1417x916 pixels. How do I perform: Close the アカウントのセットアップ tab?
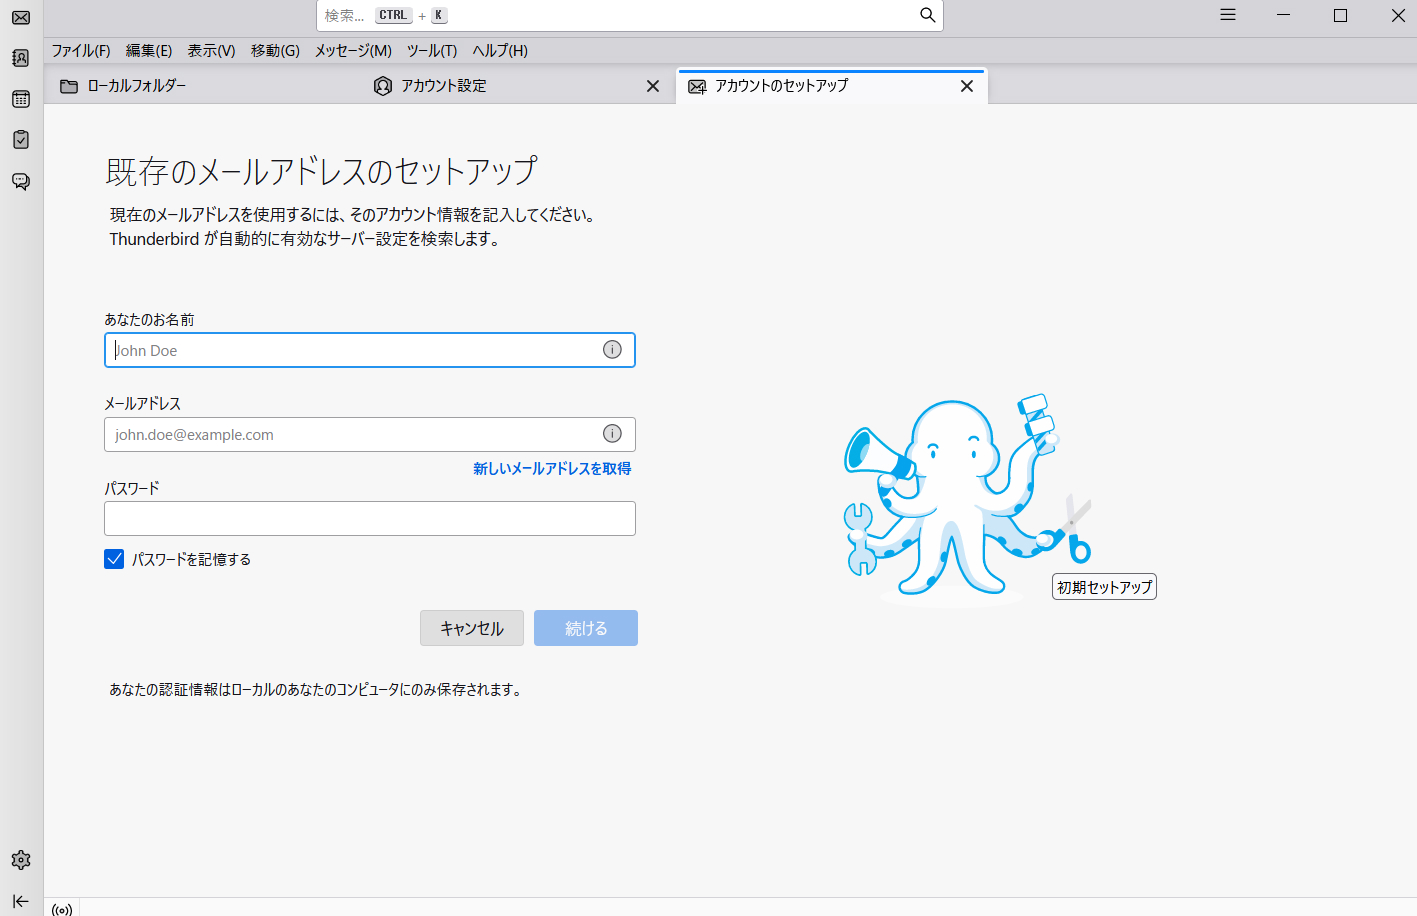tap(967, 86)
